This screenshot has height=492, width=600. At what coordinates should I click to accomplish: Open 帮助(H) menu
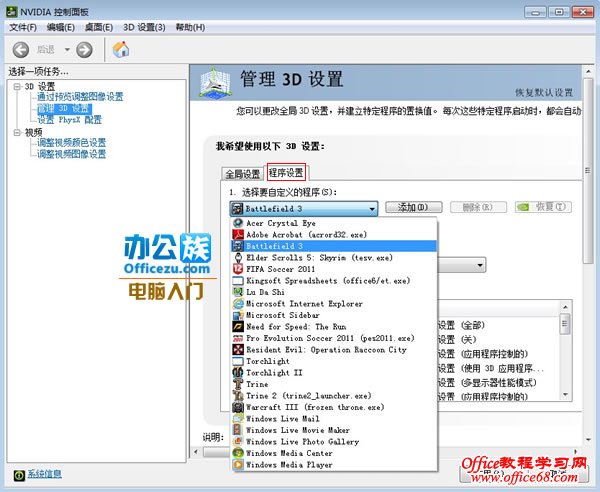[190, 28]
